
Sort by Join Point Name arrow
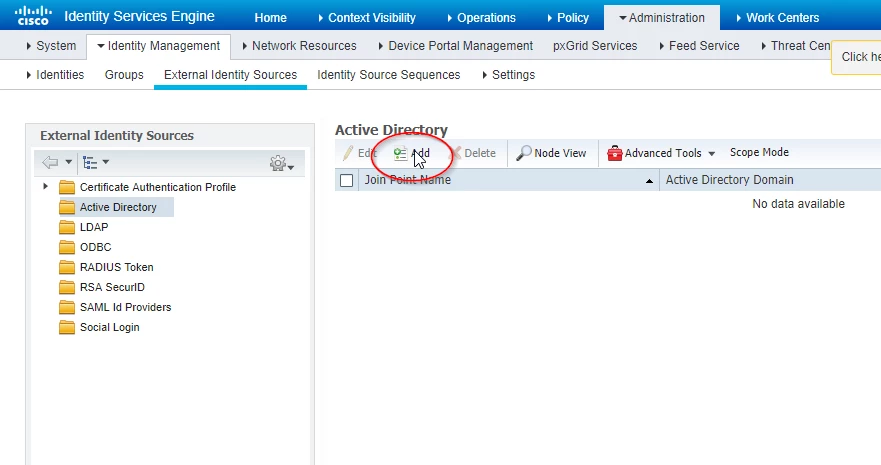649,181
